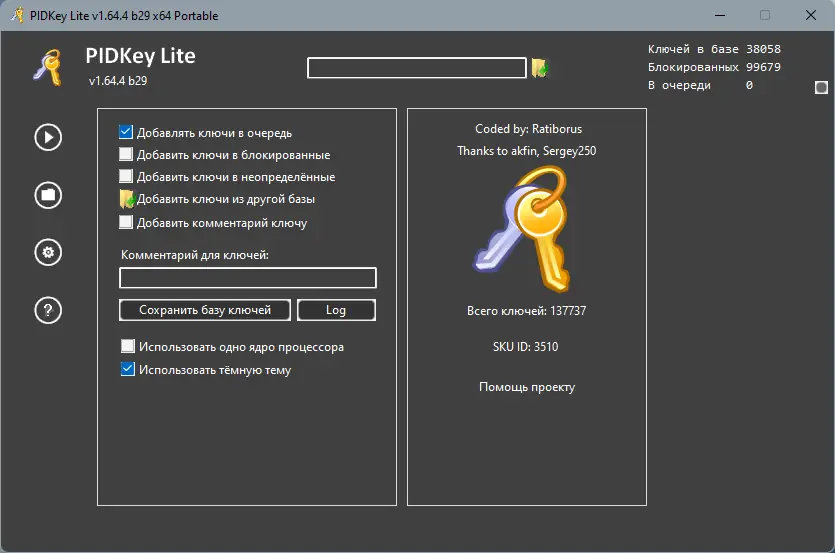Viewport: 835px width, 553px height.
Task: Click 'Блокированных 99679' counter
Action: 714,67
